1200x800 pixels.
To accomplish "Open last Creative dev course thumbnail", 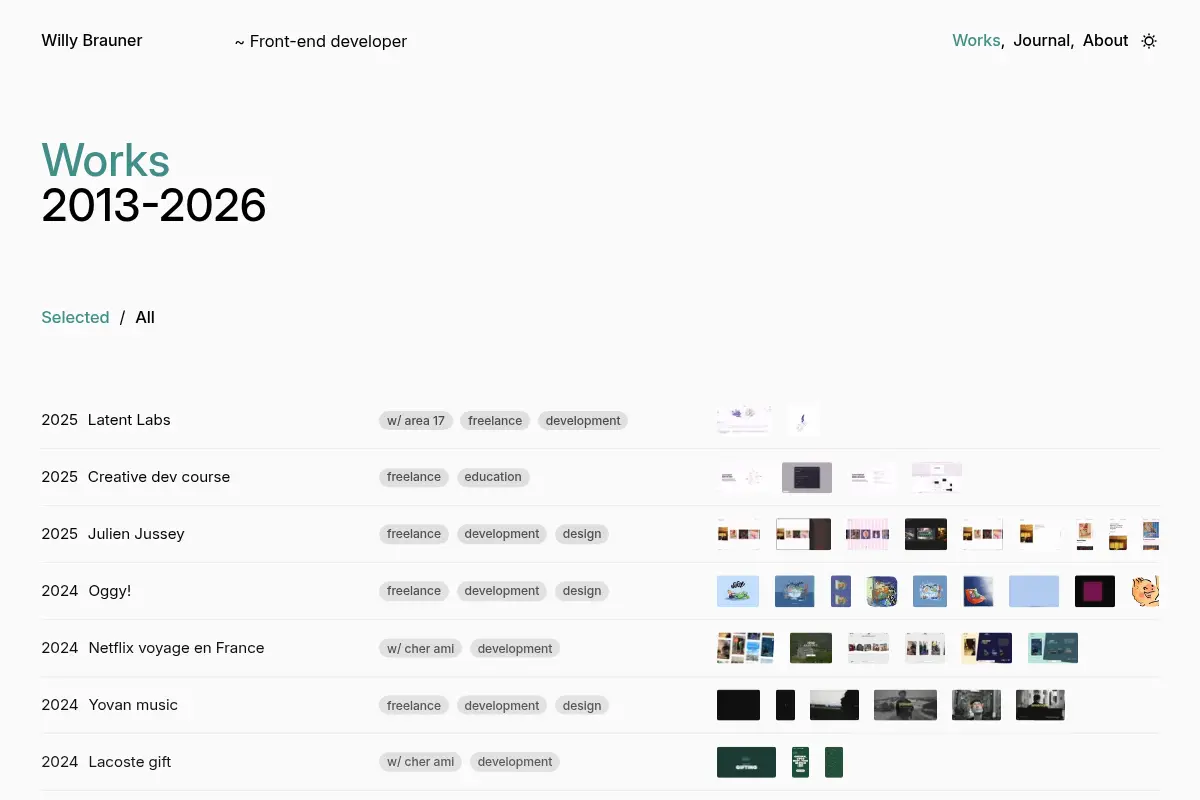I will coord(937,477).
